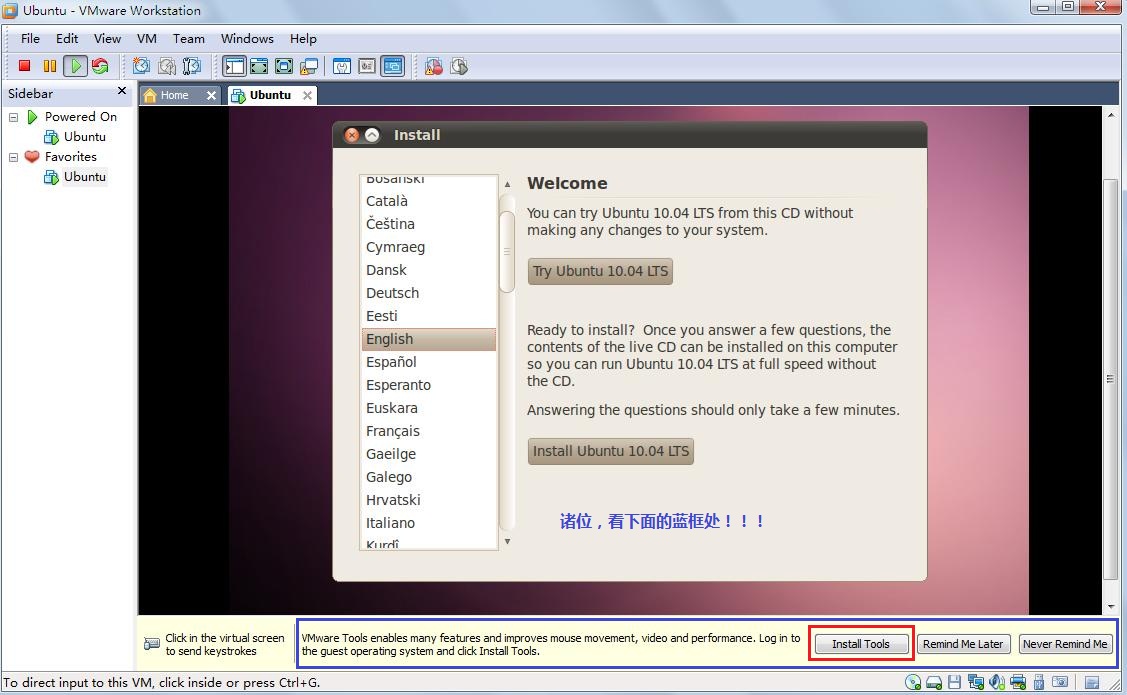Click VM console scroll down arrow
Image resolution: width=1127 pixels, height=695 pixels.
[1110, 607]
